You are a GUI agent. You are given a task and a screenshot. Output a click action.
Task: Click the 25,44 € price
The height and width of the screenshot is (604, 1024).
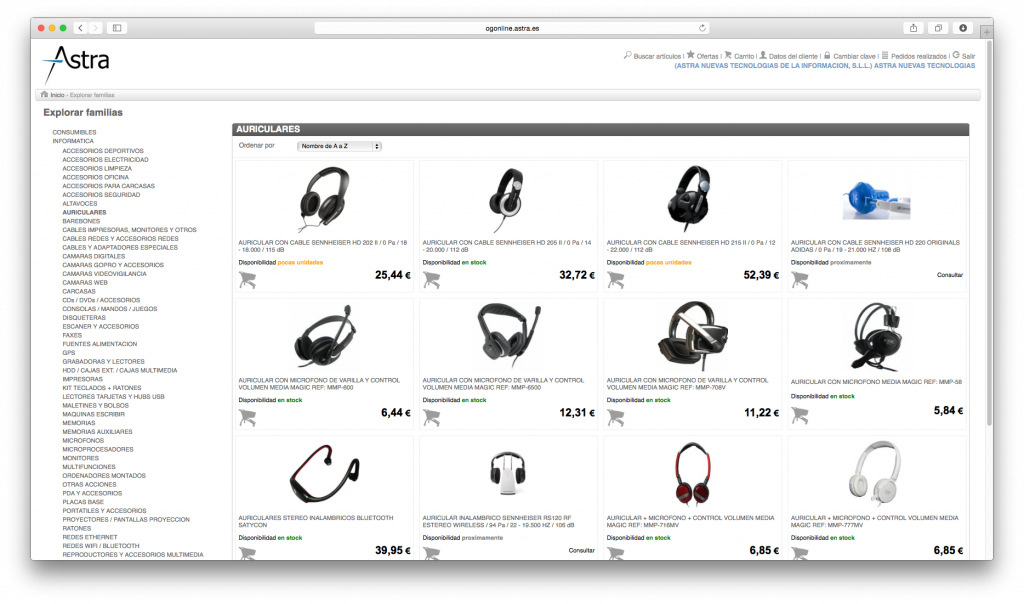(x=392, y=276)
